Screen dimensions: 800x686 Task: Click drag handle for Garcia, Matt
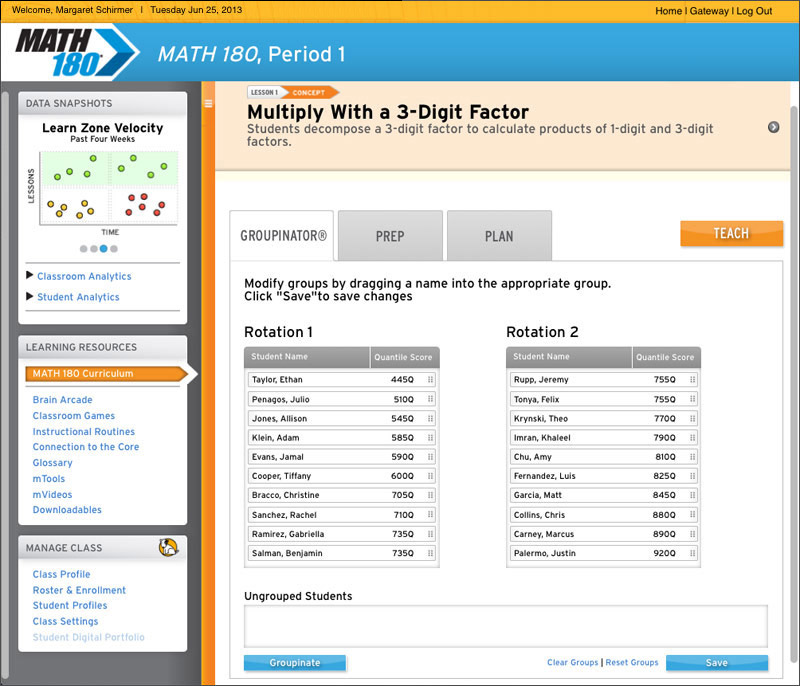point(692,495)
